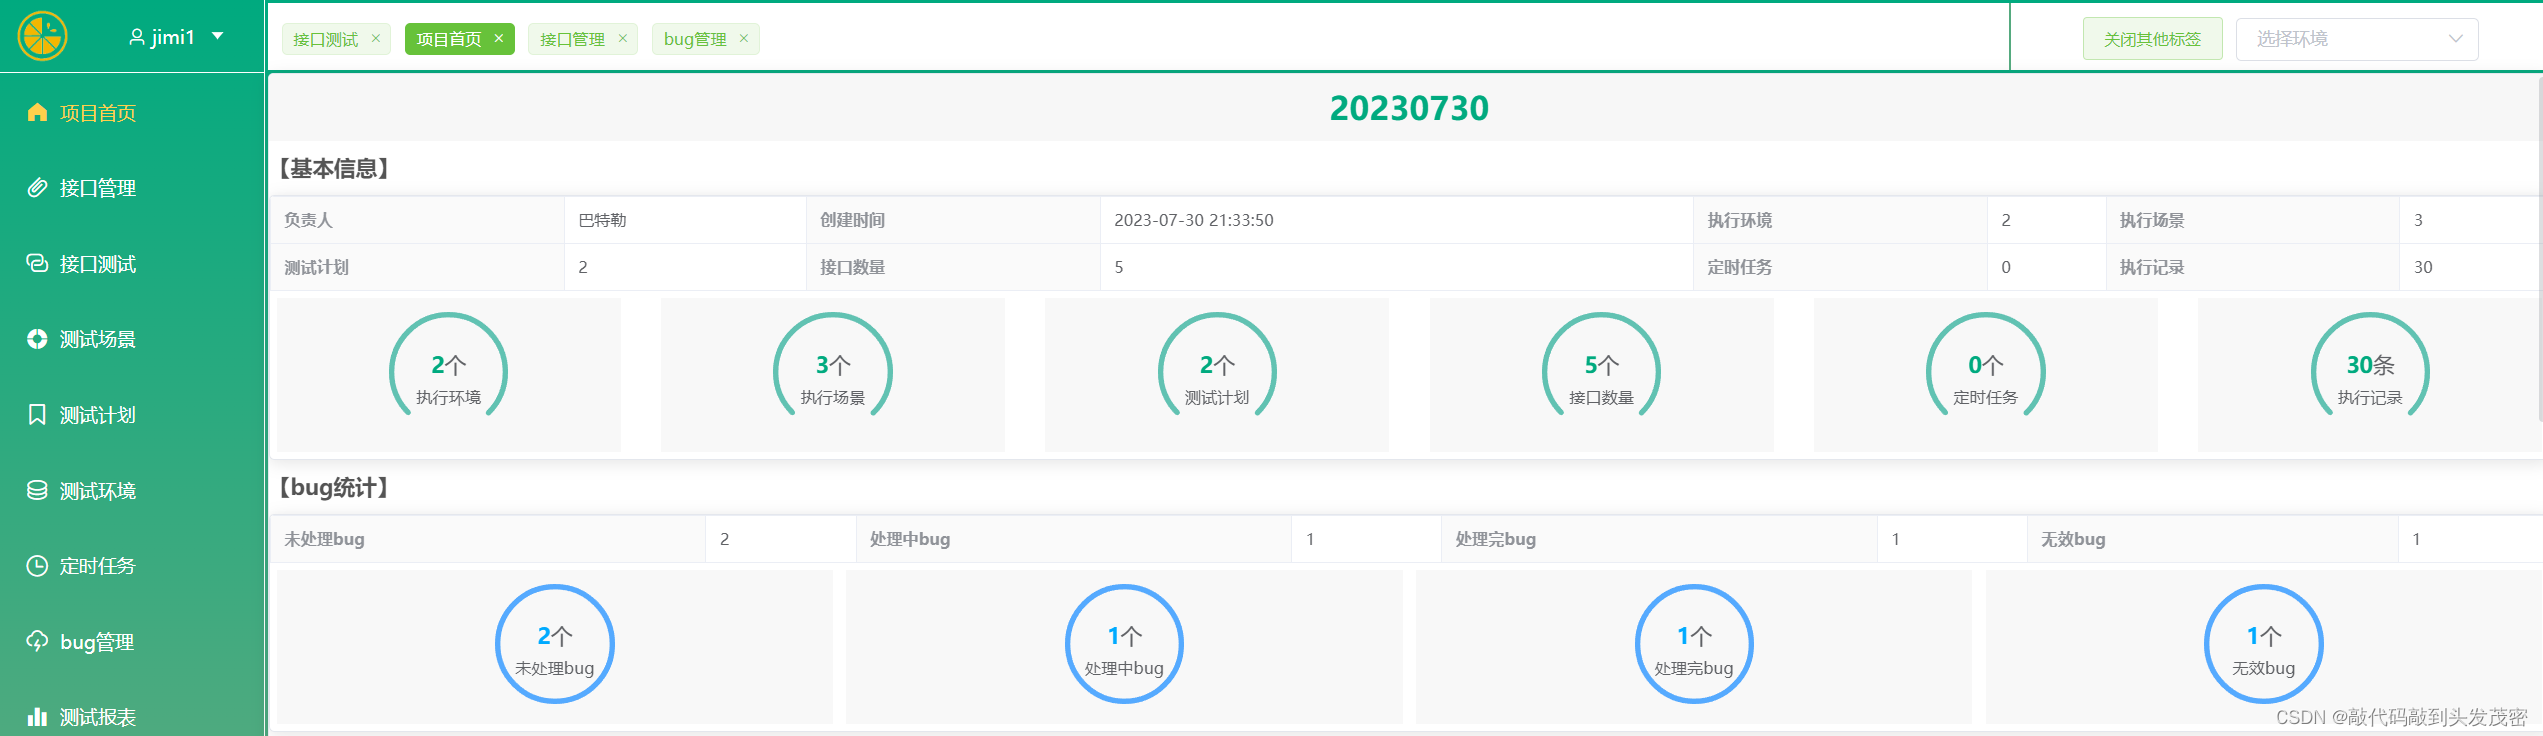Click the 负责人 label cell
Viewport: 2543px width, 736px height.
[417, 220]
